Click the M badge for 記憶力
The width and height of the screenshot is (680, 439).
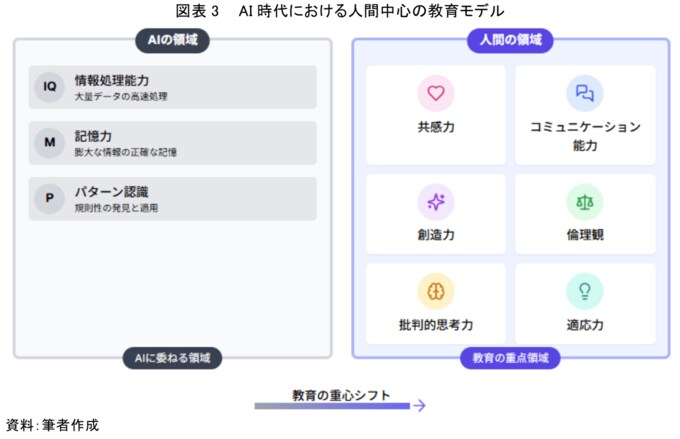pos(49,143)
